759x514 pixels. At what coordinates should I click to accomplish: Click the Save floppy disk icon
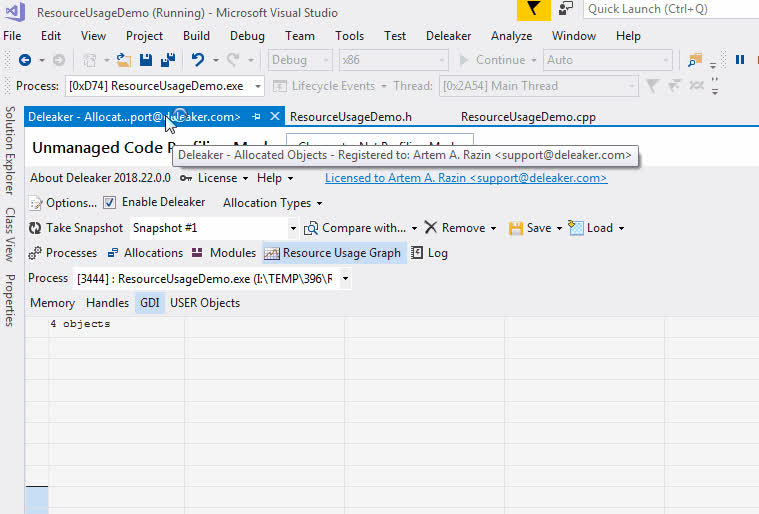coord(146,60)
